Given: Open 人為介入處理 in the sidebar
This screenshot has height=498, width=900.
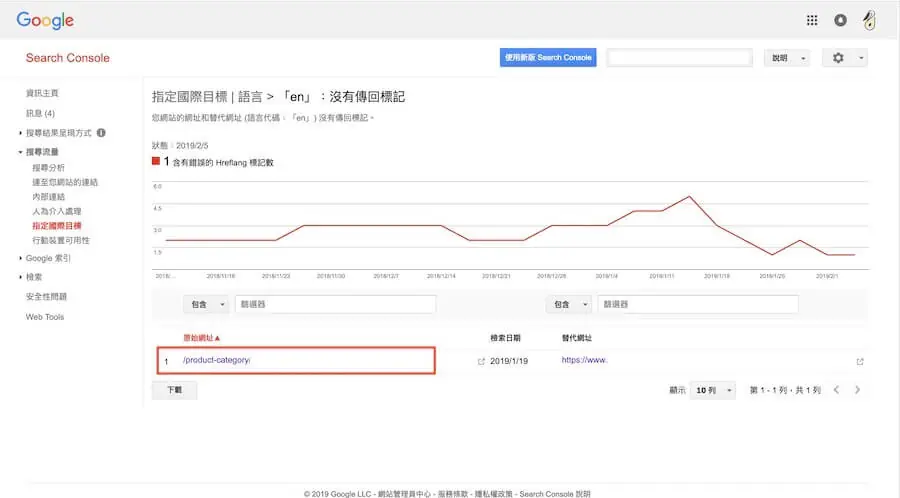Looking at the screenshot, I should pyautogui.click(x=56, y=211).
